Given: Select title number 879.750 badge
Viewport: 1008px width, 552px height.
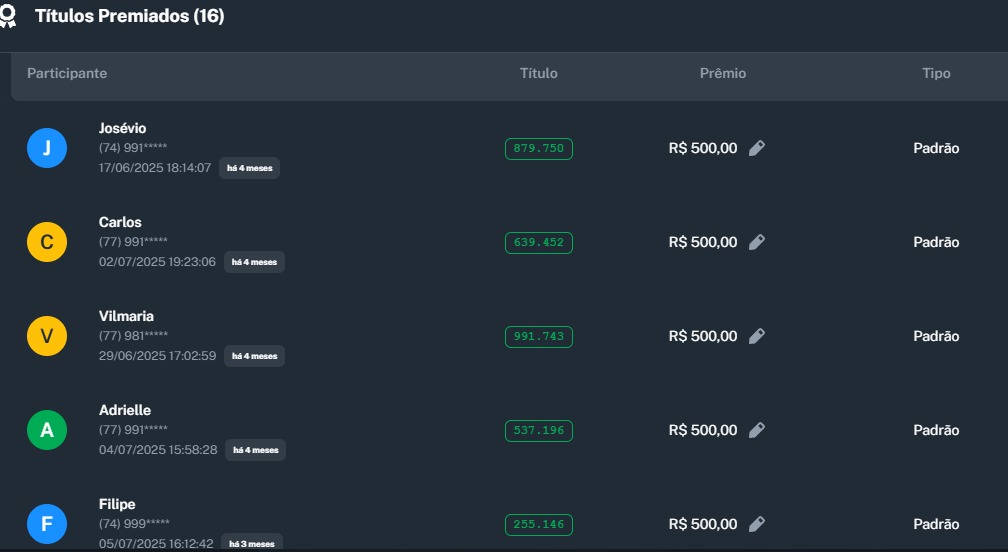Looking at the screenshot, I should click(x=539, y=149).
